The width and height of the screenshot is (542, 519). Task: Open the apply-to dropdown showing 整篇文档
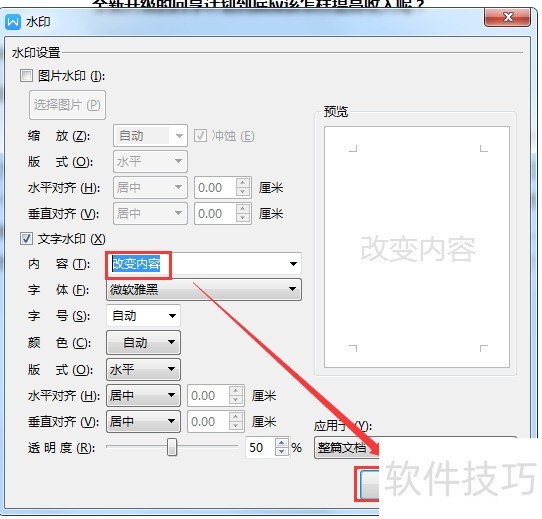(x=347, y=448)
